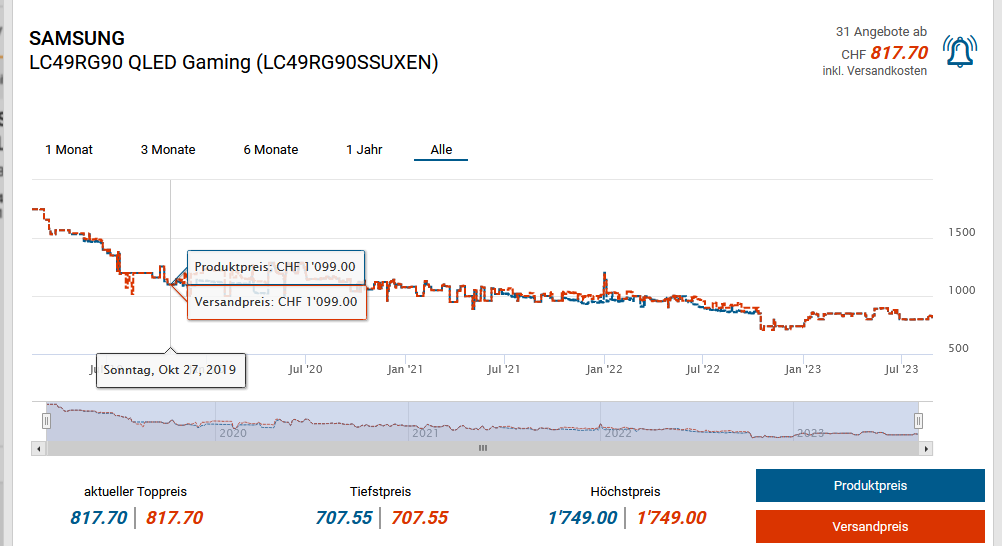Click the Sonntag, Okt 27, 2019 date label
The width and height of the screenshot is (1002, 546).
click(170, 370)
